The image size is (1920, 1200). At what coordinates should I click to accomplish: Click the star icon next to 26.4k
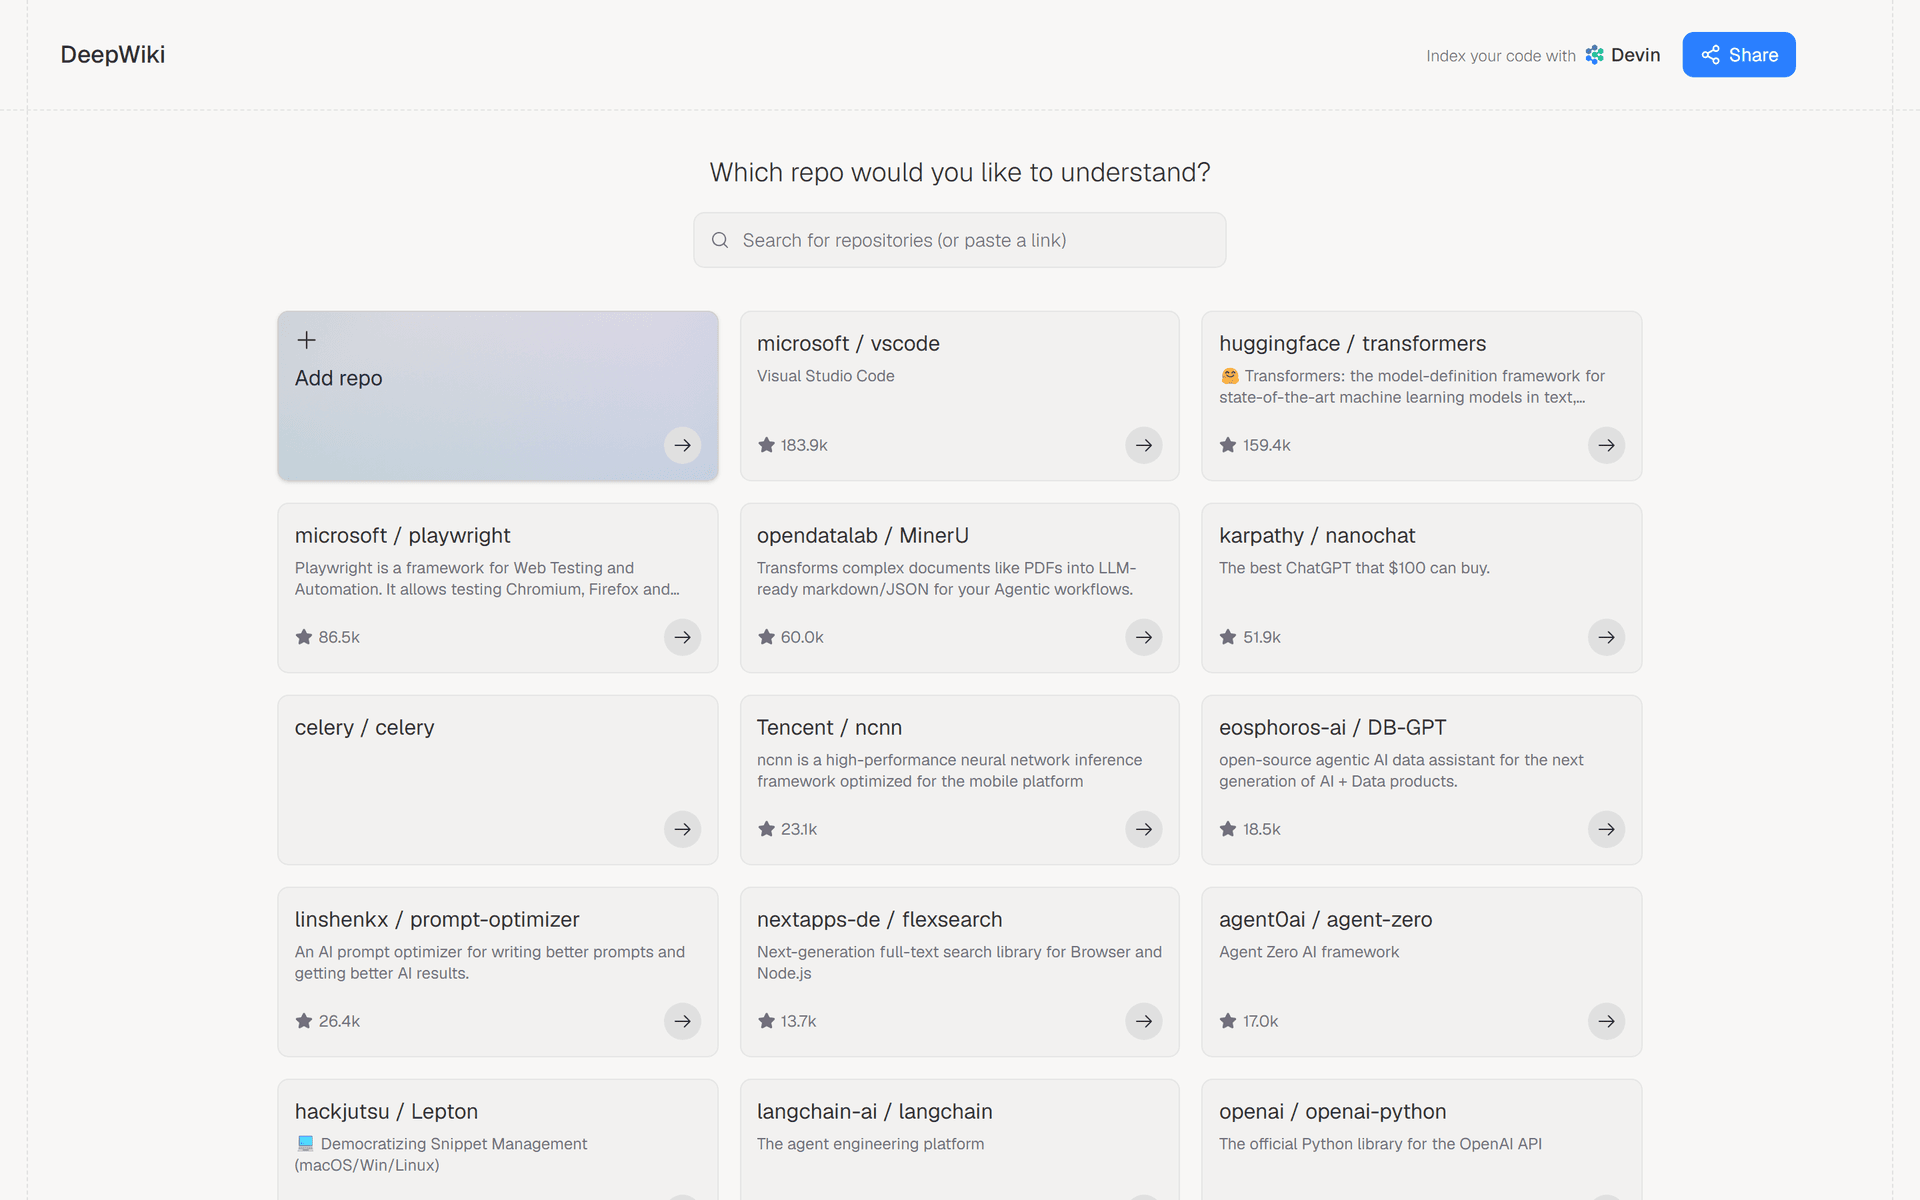click(x=304, y=1021)
